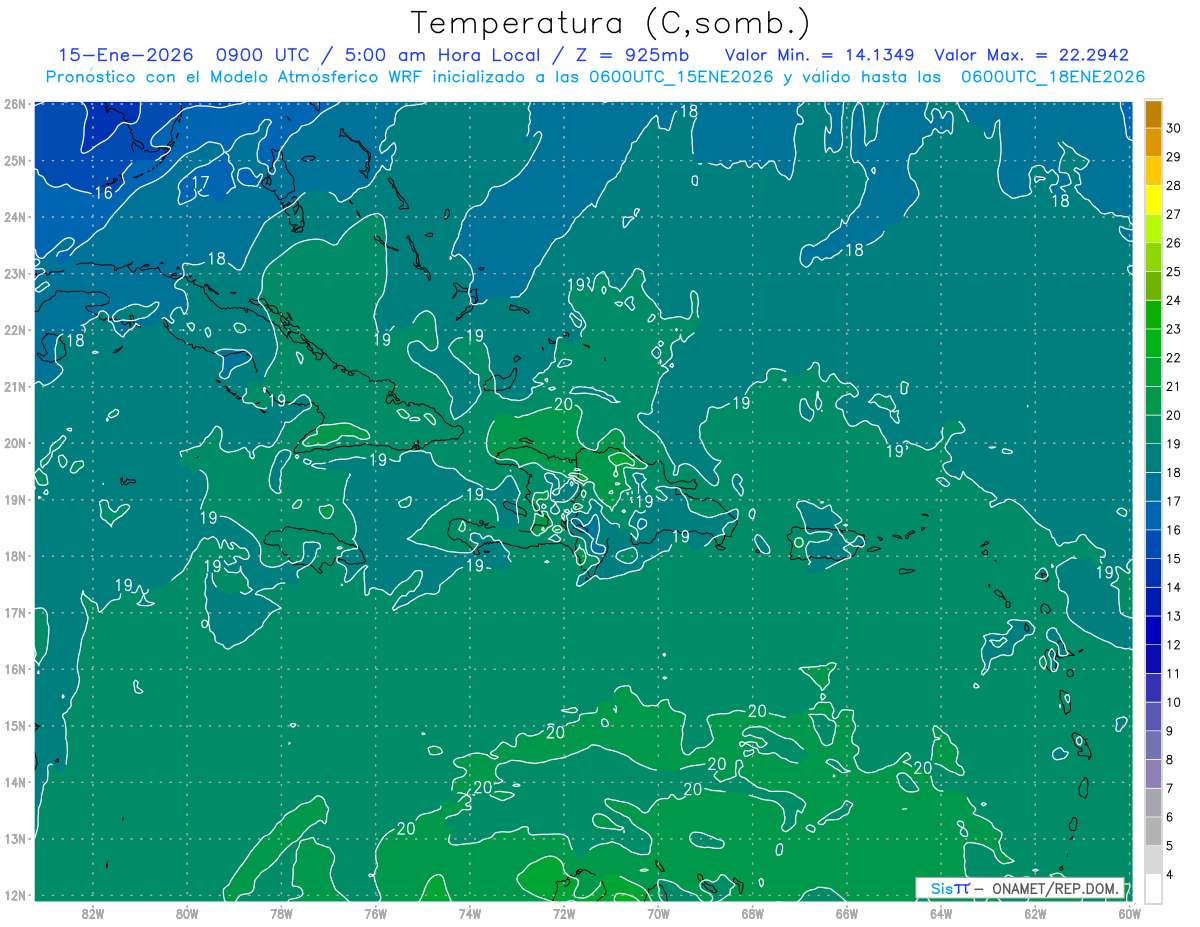This screenshot has height=927, width=1200.
Task: Click the '20N' latitude axis label
Action: tap(14, 443)
